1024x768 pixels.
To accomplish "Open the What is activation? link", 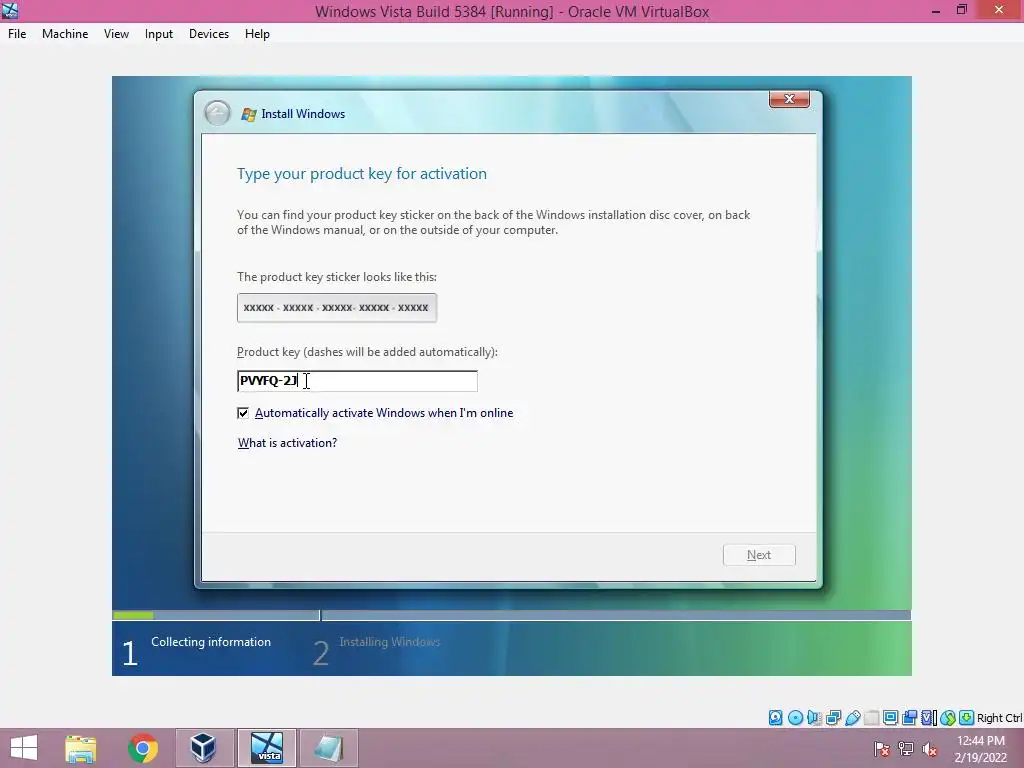I will [x=287, y=443].
